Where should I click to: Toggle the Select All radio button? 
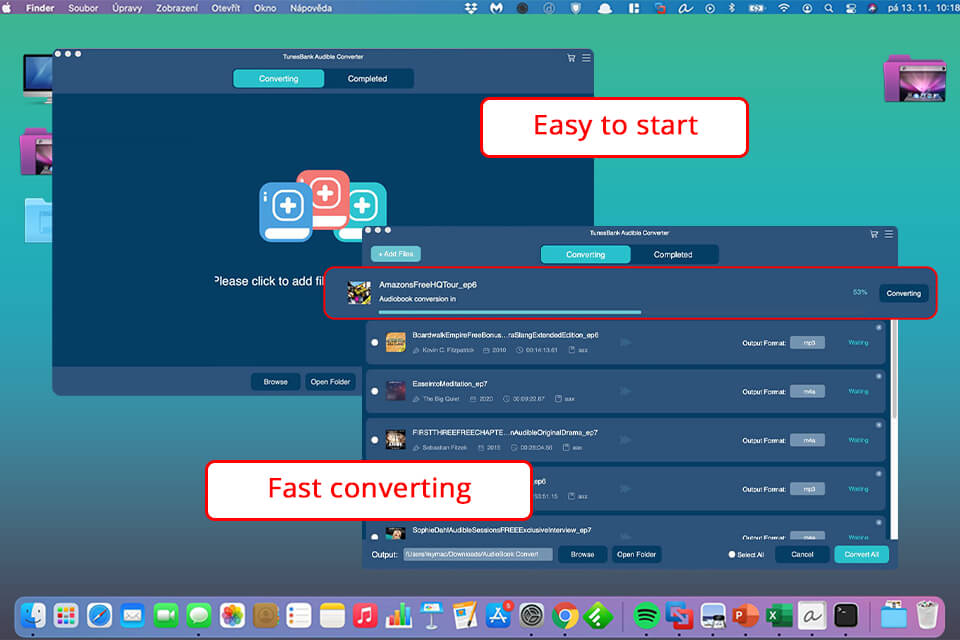tap(731, 554)
